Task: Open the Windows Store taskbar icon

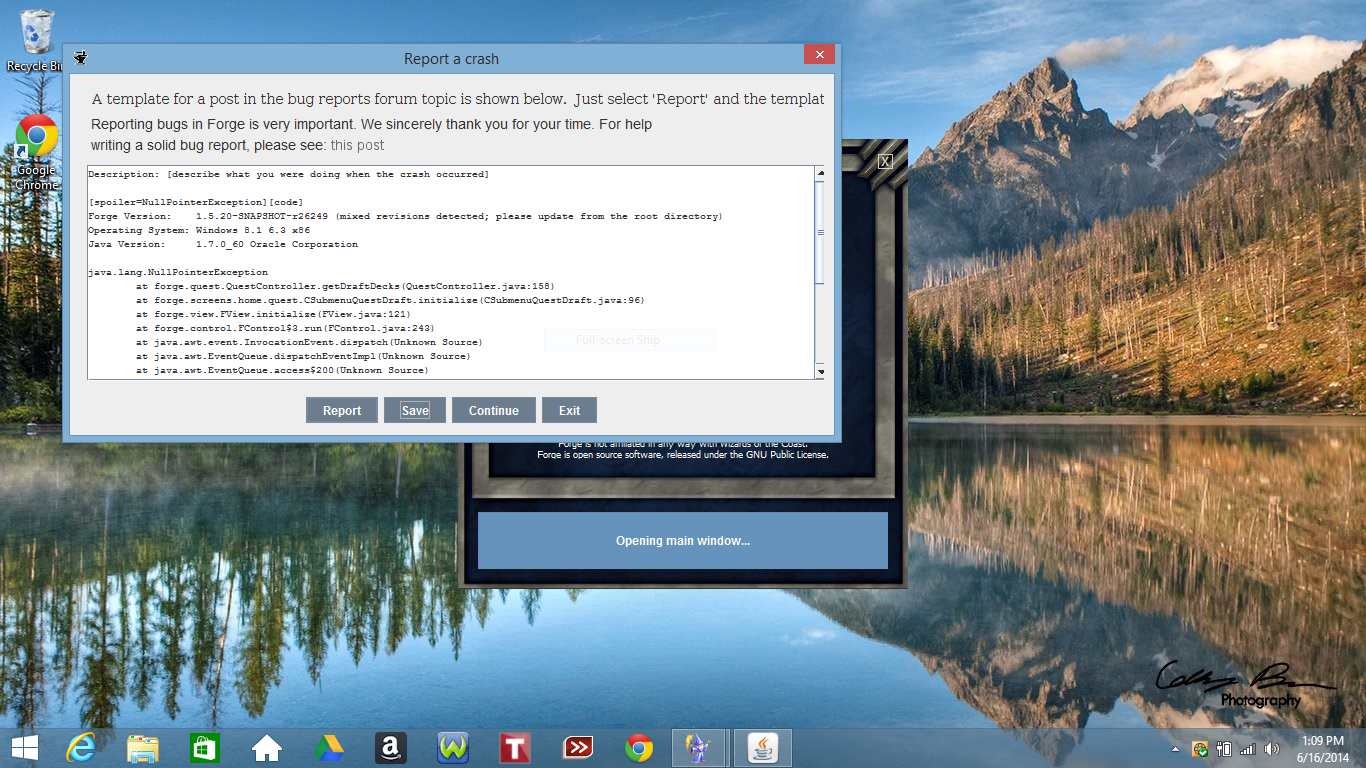Action: coord(205,748)
